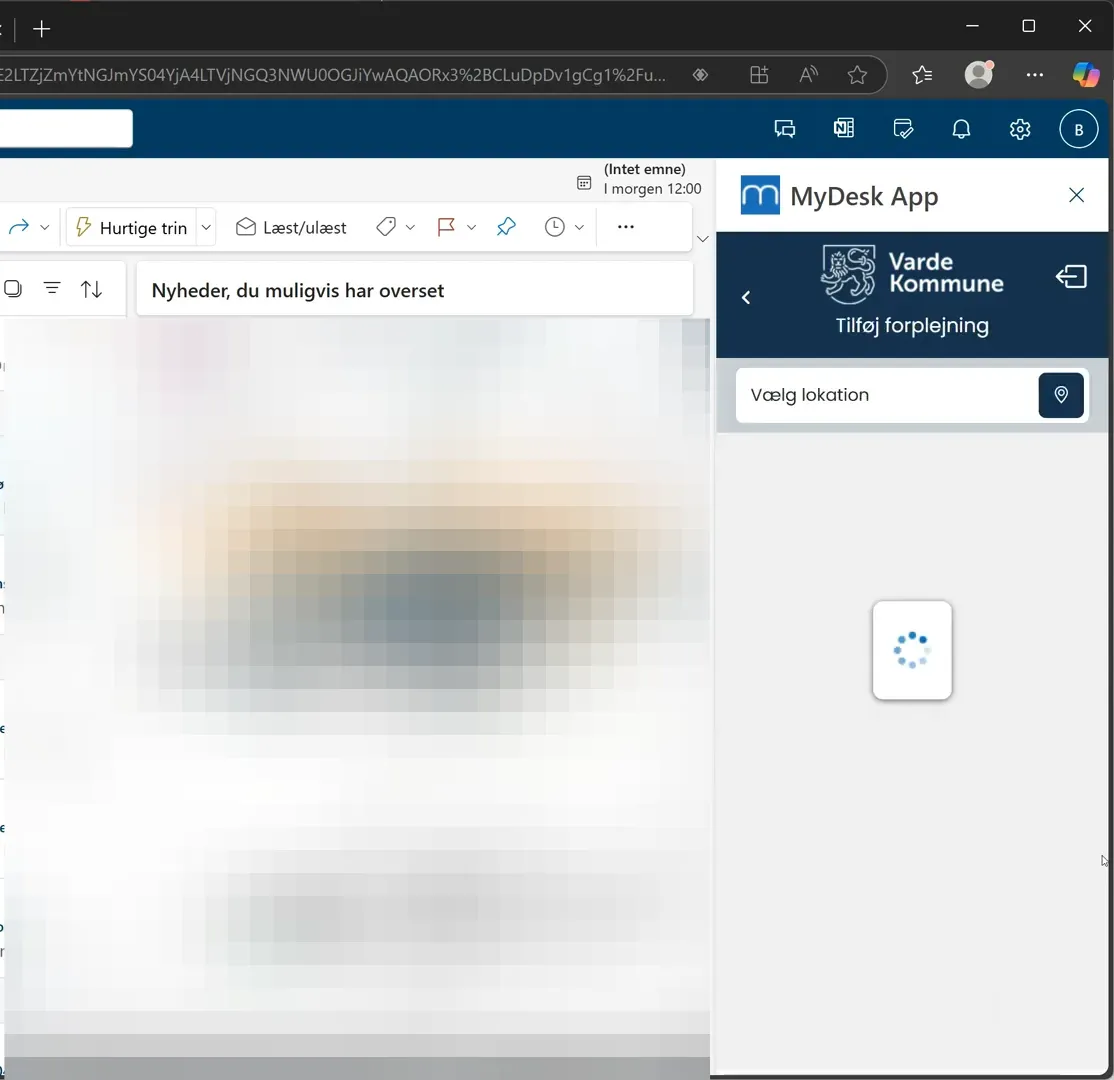The height and width of the screenshot is (1080, 1114).
Task: Open the upcoming event I morgen 12:00
Action: (652, 179)
